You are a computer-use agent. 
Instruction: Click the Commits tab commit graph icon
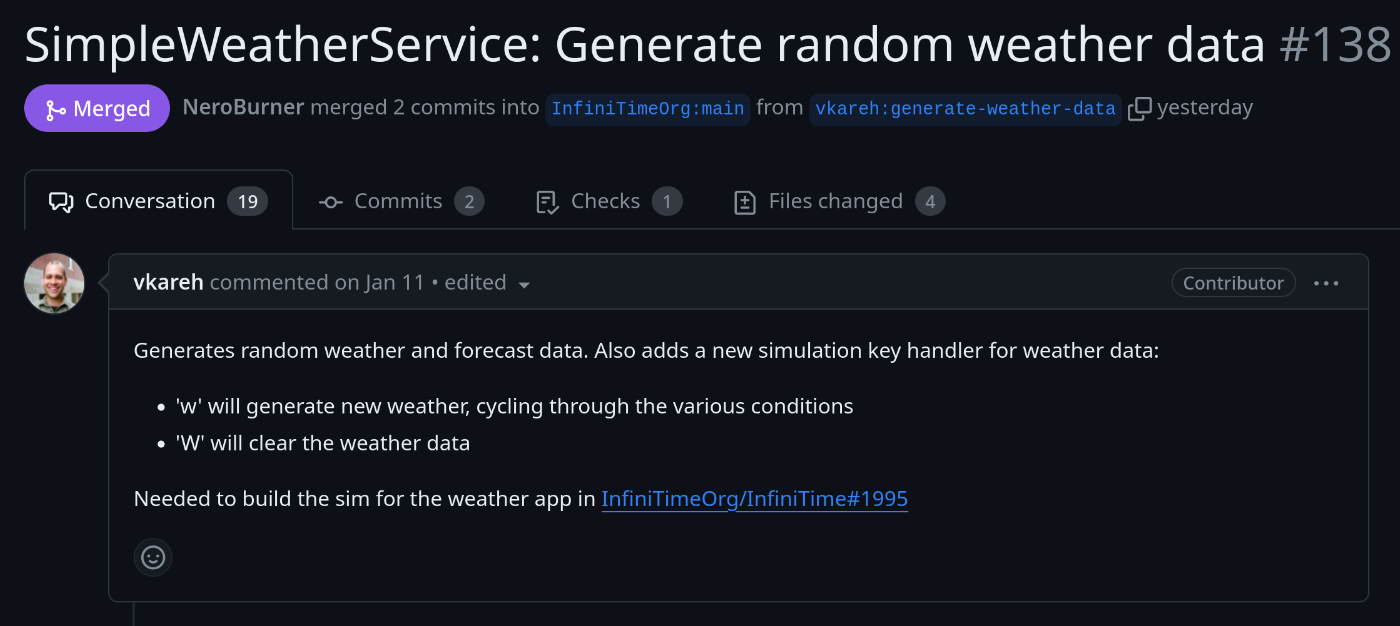tap(330, 201)
